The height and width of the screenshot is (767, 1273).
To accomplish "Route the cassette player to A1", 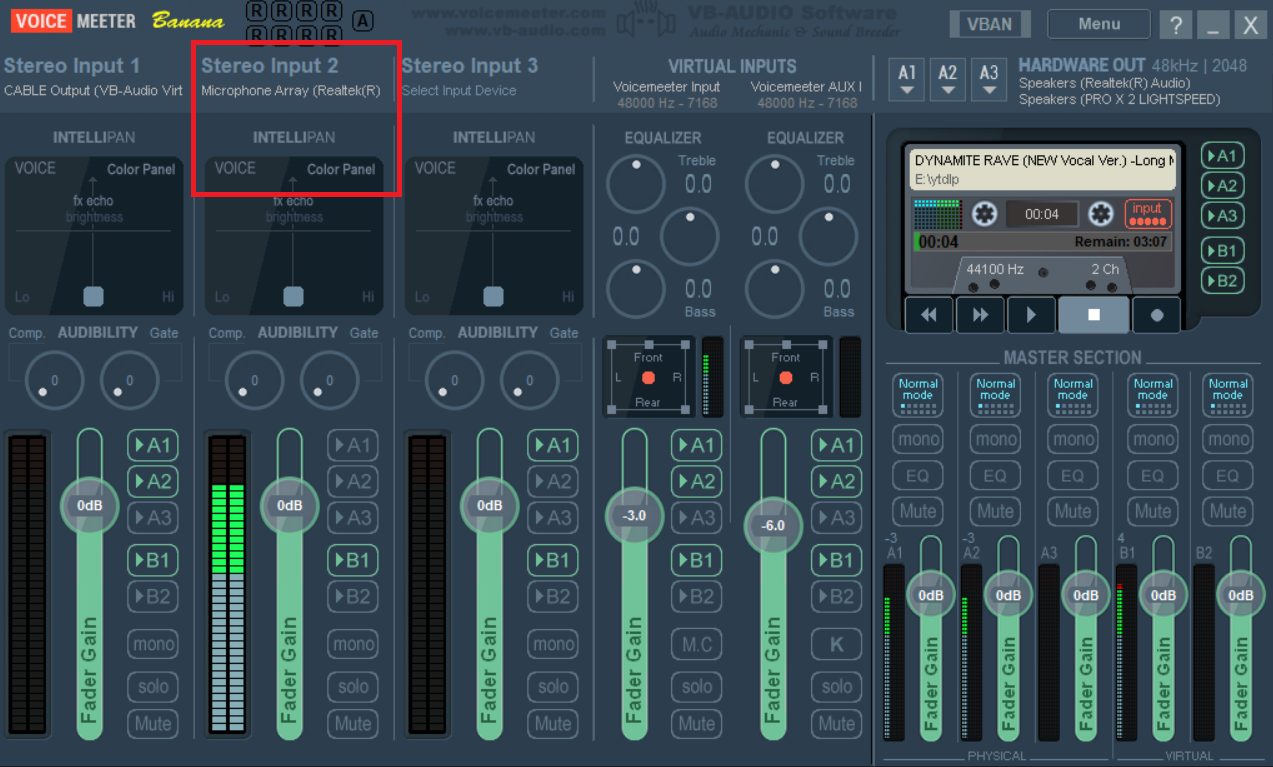I will [1221, 156].
